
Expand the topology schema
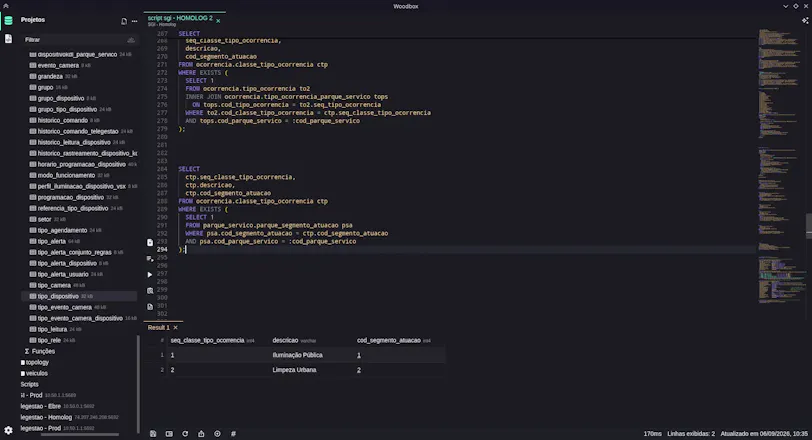pyautogui.click(x=35, y=362)
